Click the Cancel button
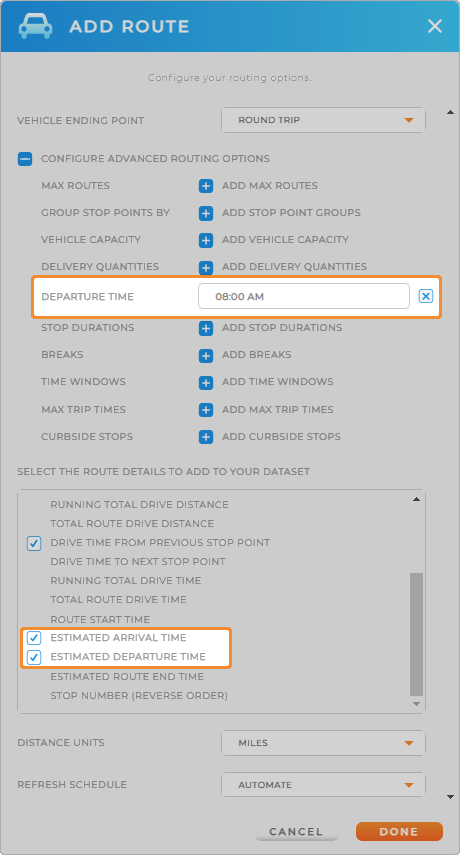The image size is (460, 855). click(x=296, y=832)
